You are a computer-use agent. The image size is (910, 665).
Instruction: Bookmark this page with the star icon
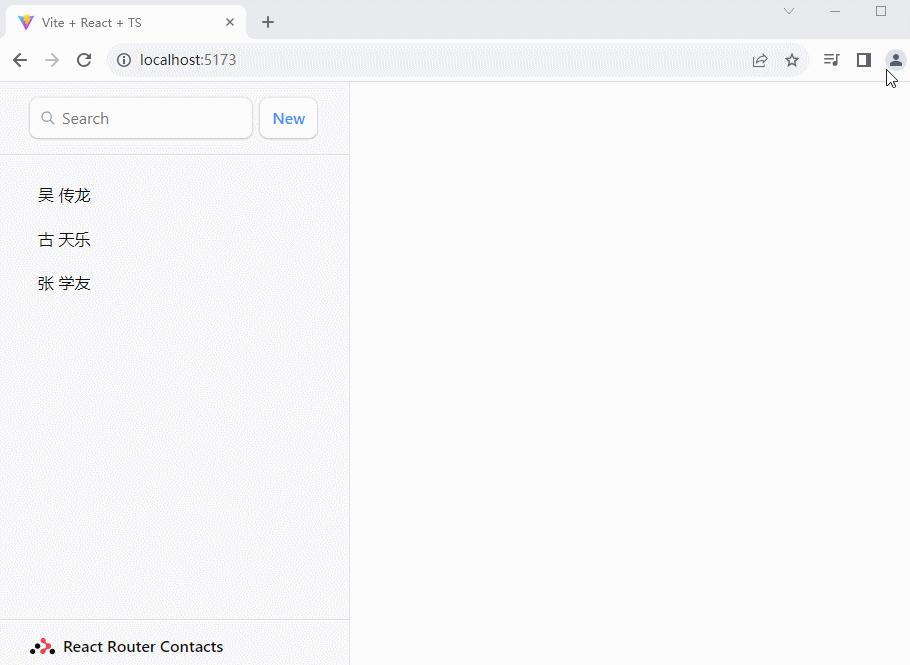click(x=792, y=60)
